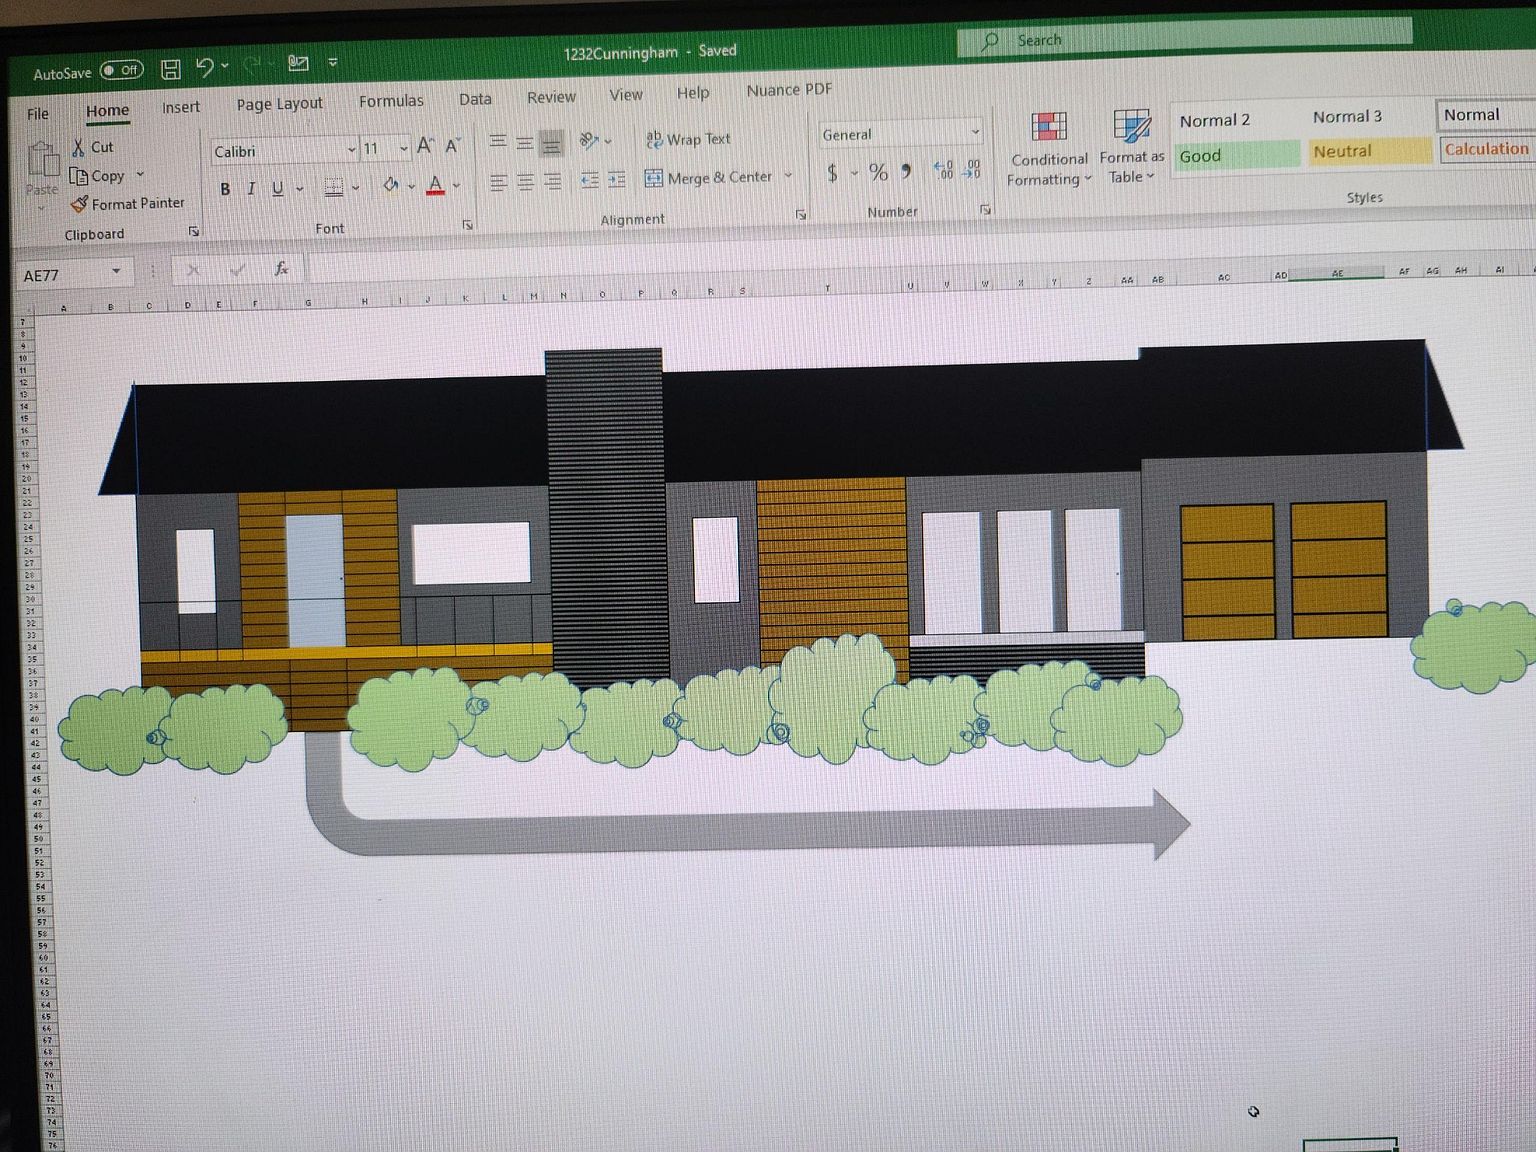Select the Format Painter brush
Screen dimensions: 1536x1152
pos(80,204)
